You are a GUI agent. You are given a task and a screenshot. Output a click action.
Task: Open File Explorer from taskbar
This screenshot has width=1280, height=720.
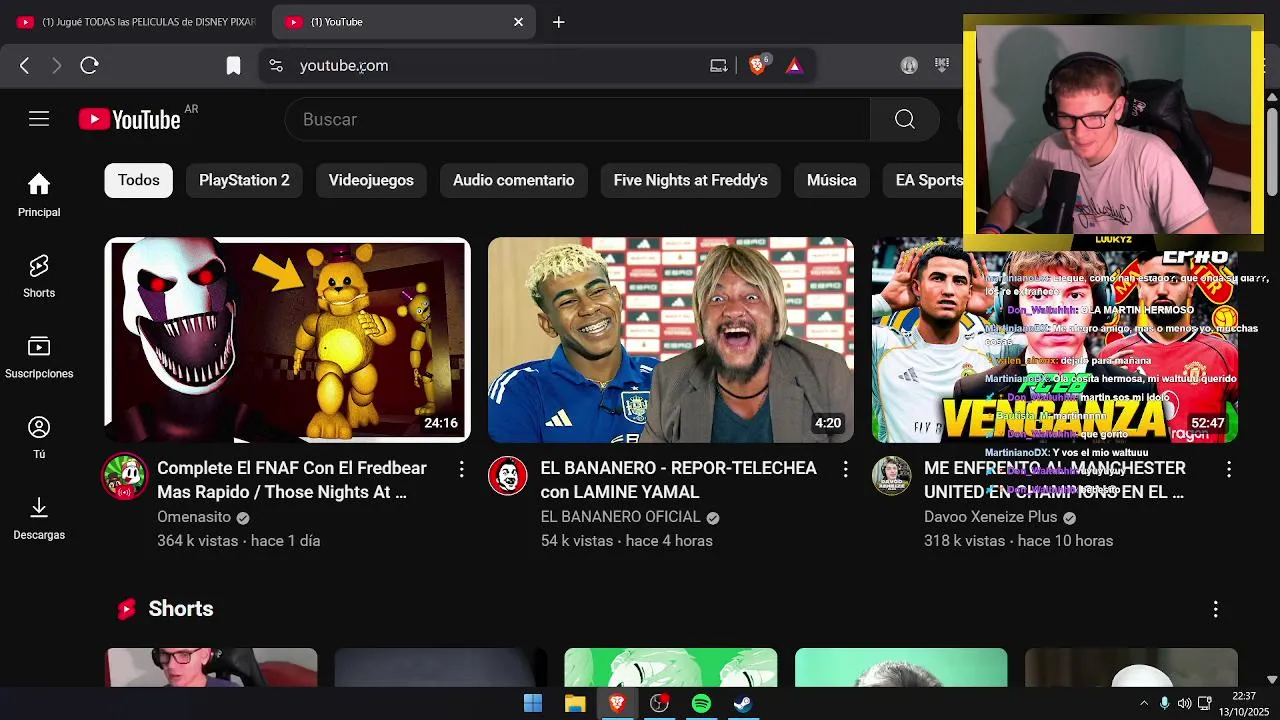(x=575, y=704)
